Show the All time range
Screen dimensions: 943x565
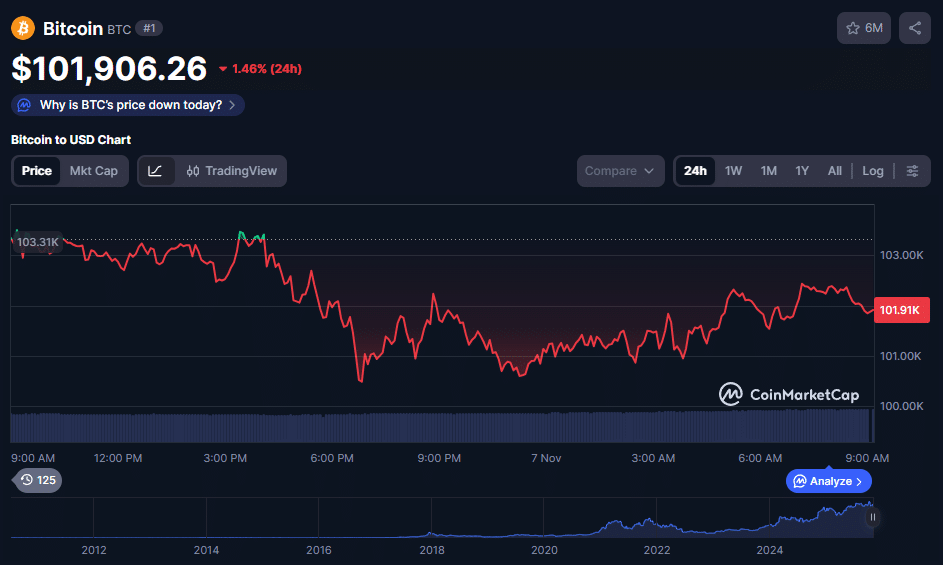click(x=835, y=171)
